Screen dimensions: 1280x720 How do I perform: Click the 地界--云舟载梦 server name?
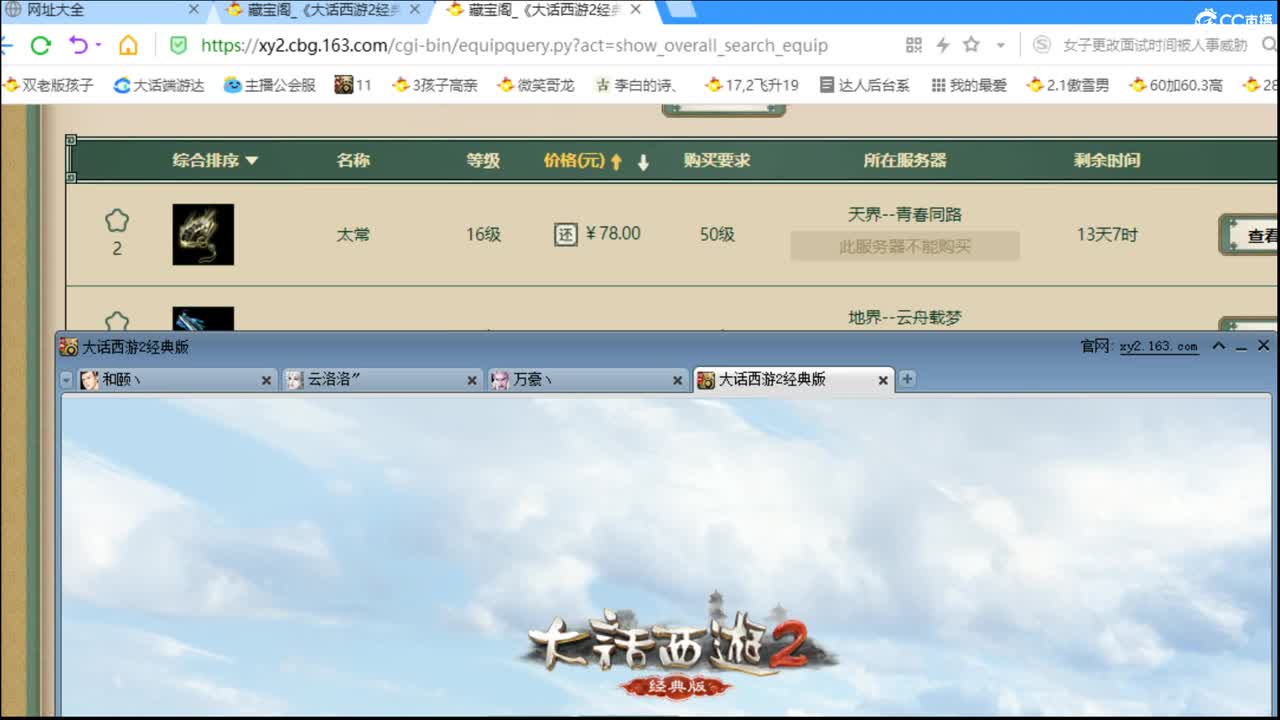pos(905,317)
